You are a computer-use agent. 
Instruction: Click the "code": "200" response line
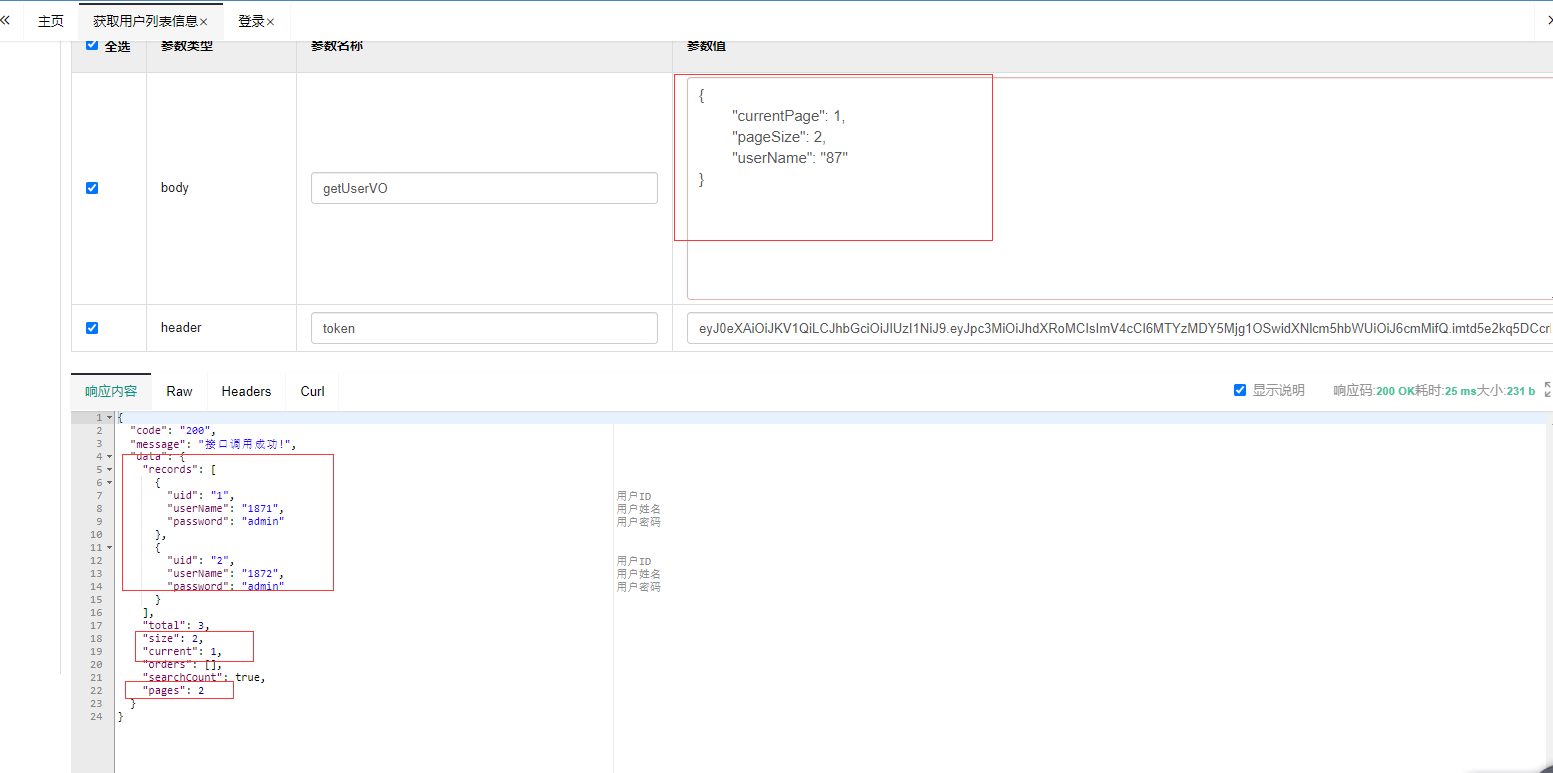tap(173, 430)
